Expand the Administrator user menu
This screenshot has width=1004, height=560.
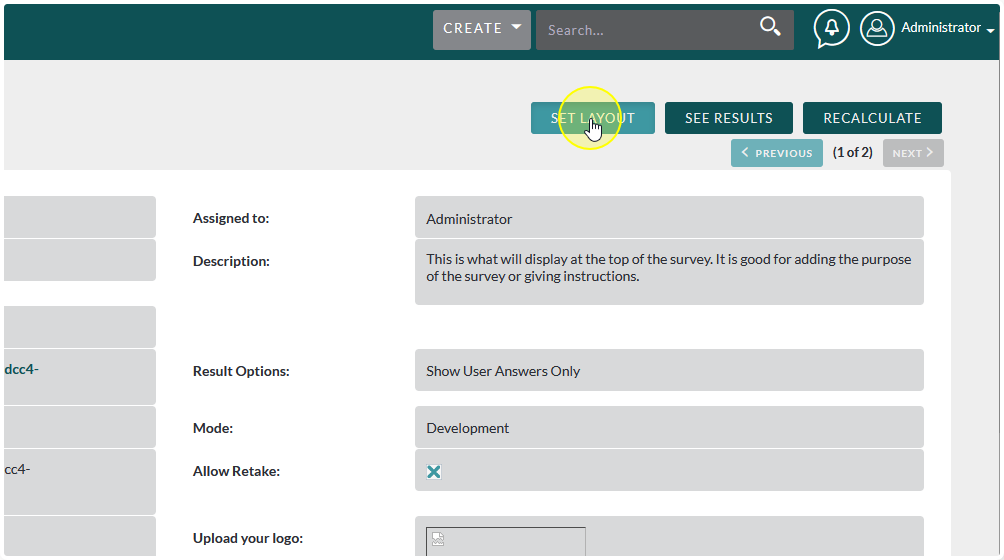coord(947,28)
